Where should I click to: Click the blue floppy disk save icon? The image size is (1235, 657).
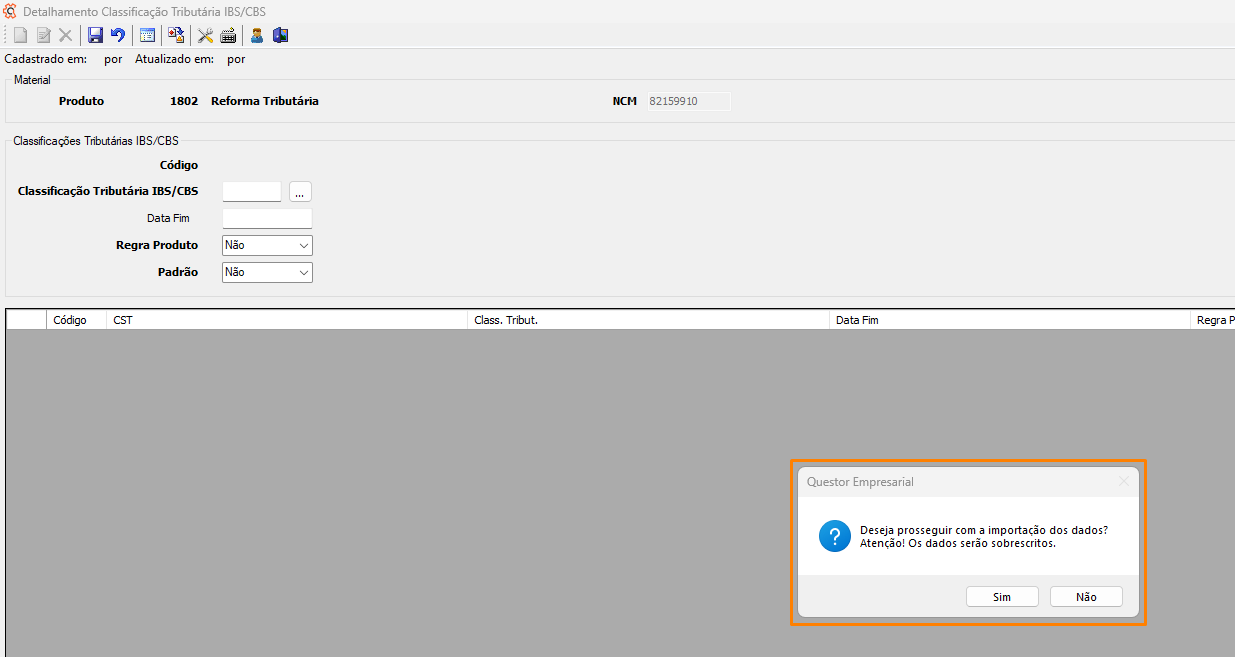point(96,35)
